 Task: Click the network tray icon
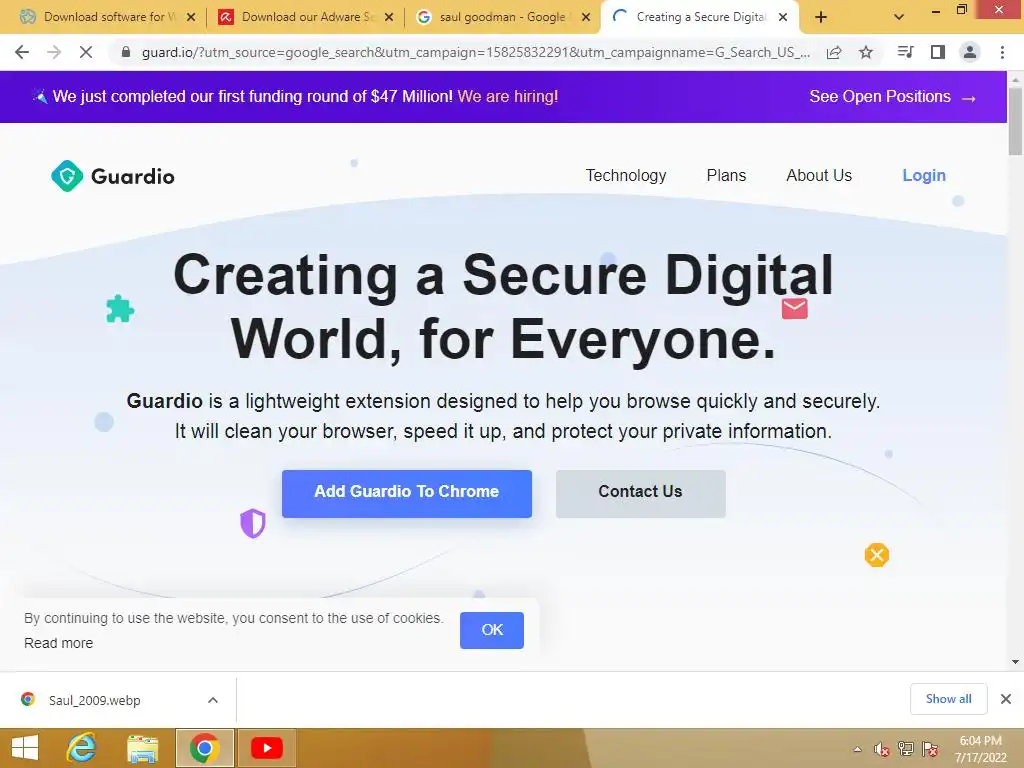[906, 749]
